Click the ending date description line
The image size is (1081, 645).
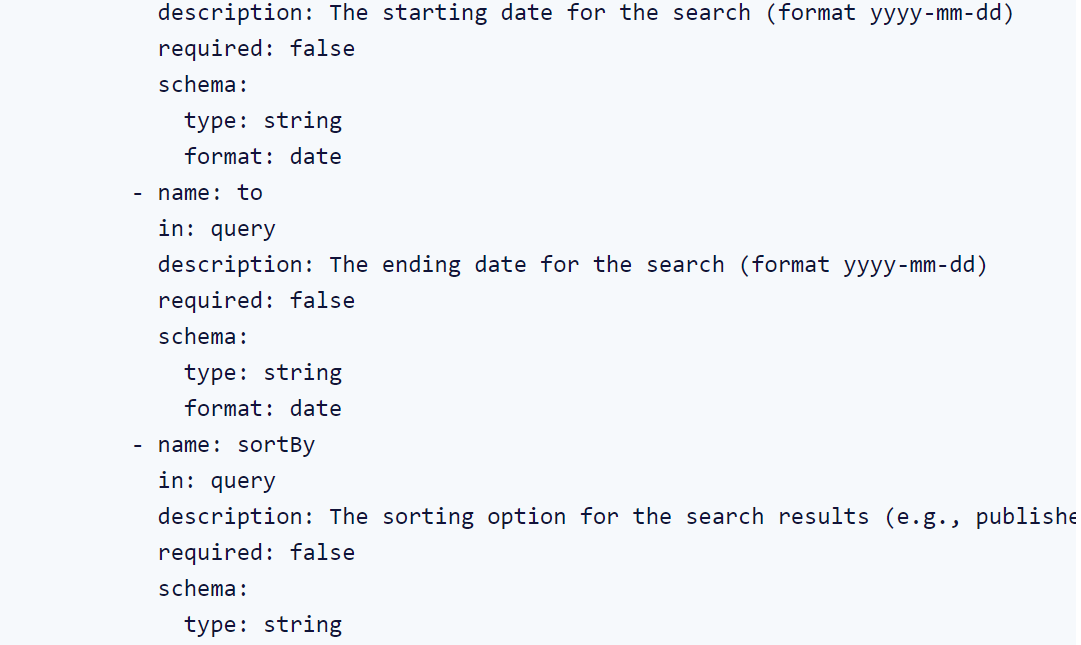tap(572, 265)
